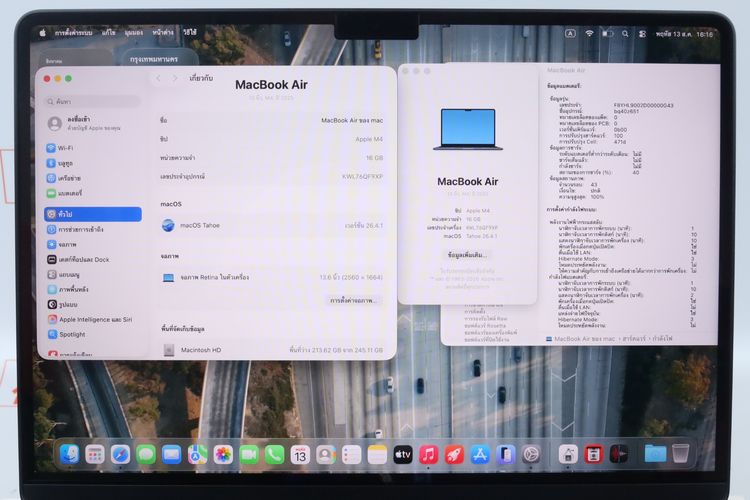
Task: Open Trash in the Dock
Action: [680, 453]
